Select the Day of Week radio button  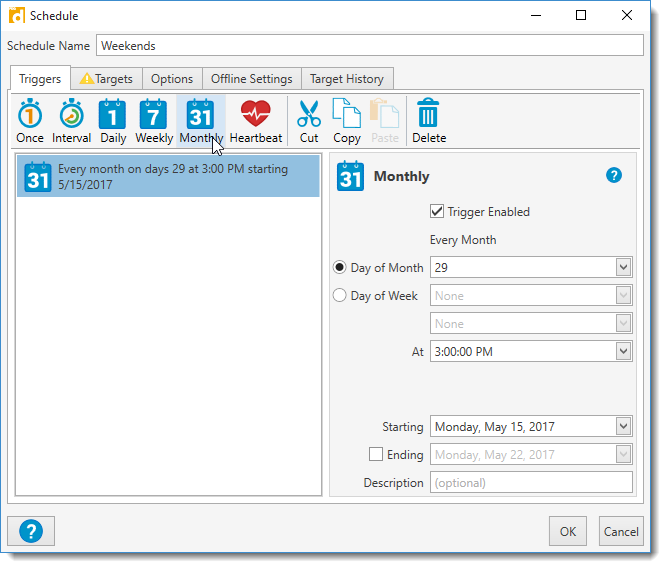(x=339, y=295)
